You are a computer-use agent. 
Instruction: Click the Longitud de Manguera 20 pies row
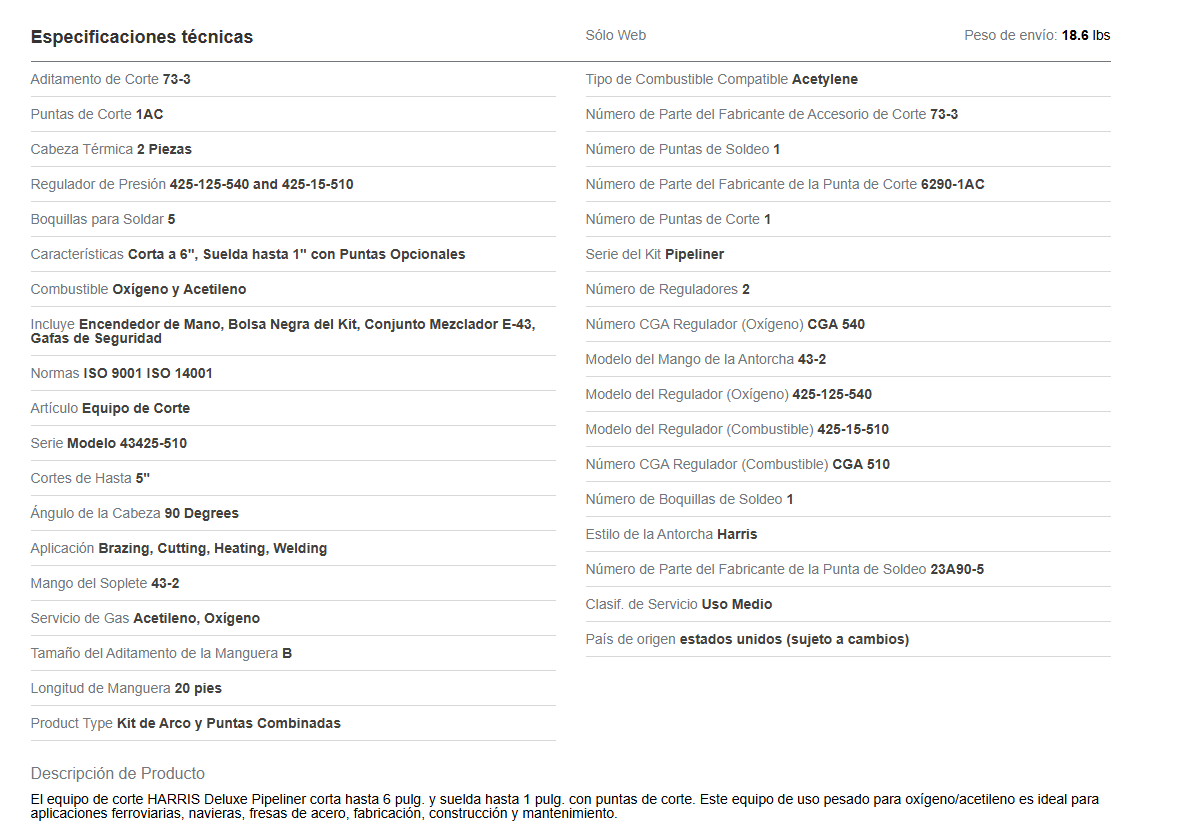126,688
